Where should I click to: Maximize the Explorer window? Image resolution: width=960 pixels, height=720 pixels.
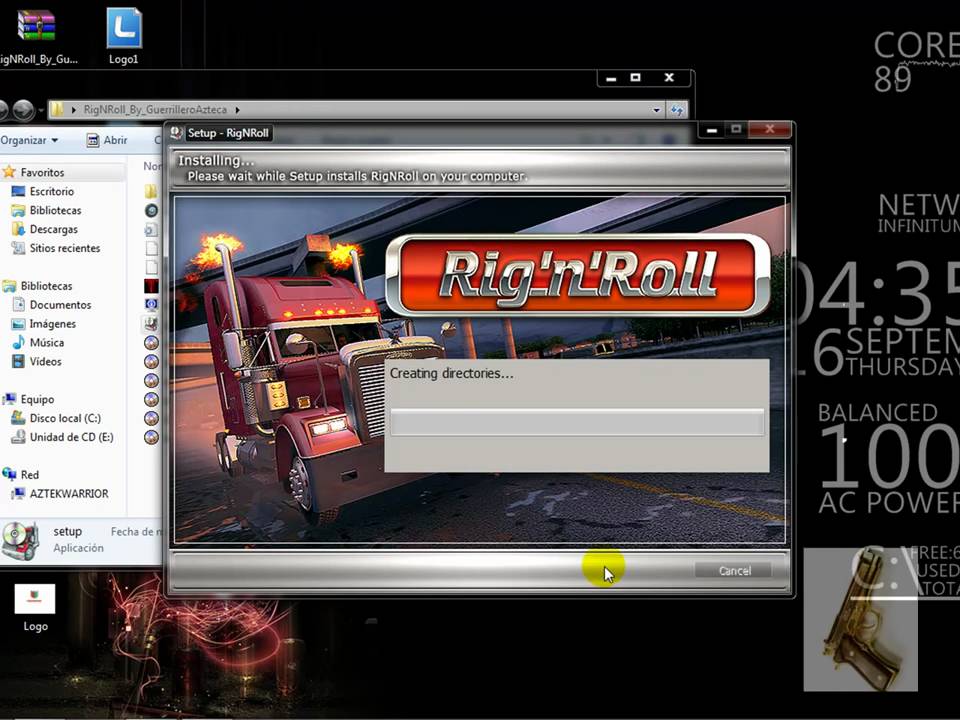636,78
